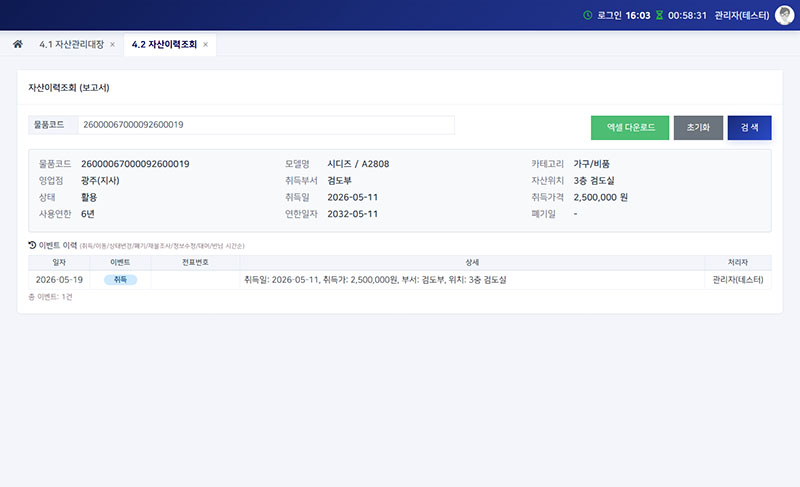Open the user avatar profile picture
Image resolution: width=800 pixels, height=487 pixels.
point(784,15)
